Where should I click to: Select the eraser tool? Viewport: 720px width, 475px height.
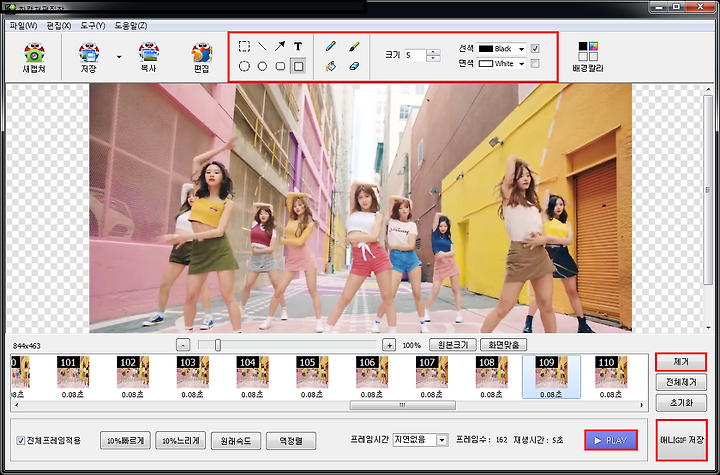354,67
